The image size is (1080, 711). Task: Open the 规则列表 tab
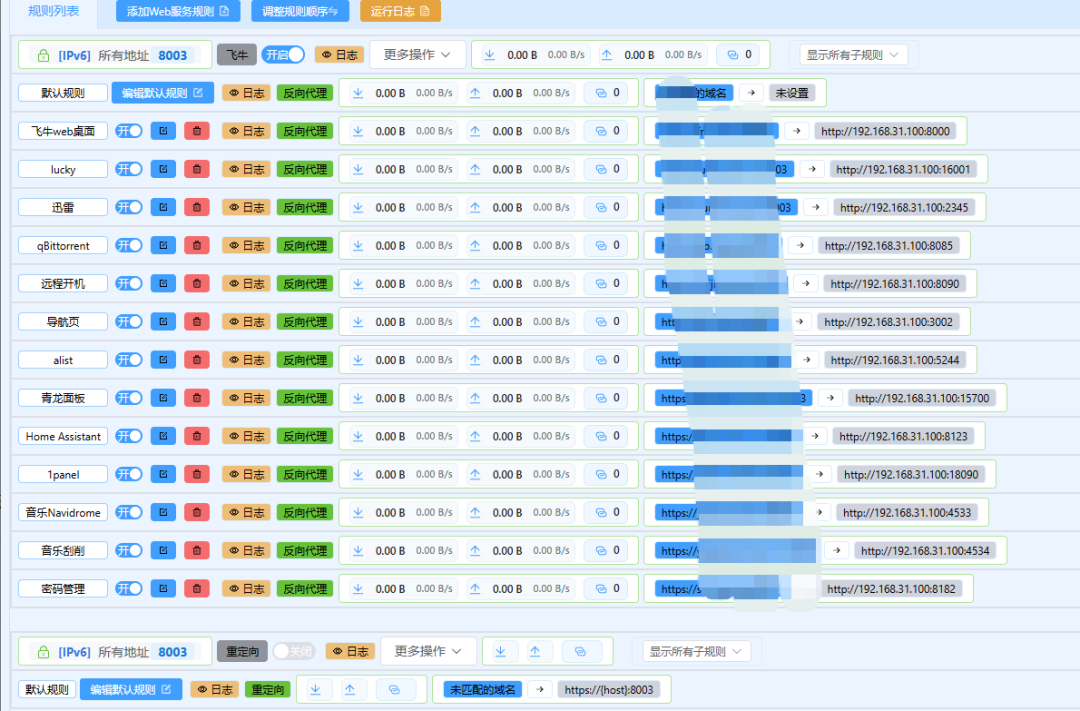54,11
